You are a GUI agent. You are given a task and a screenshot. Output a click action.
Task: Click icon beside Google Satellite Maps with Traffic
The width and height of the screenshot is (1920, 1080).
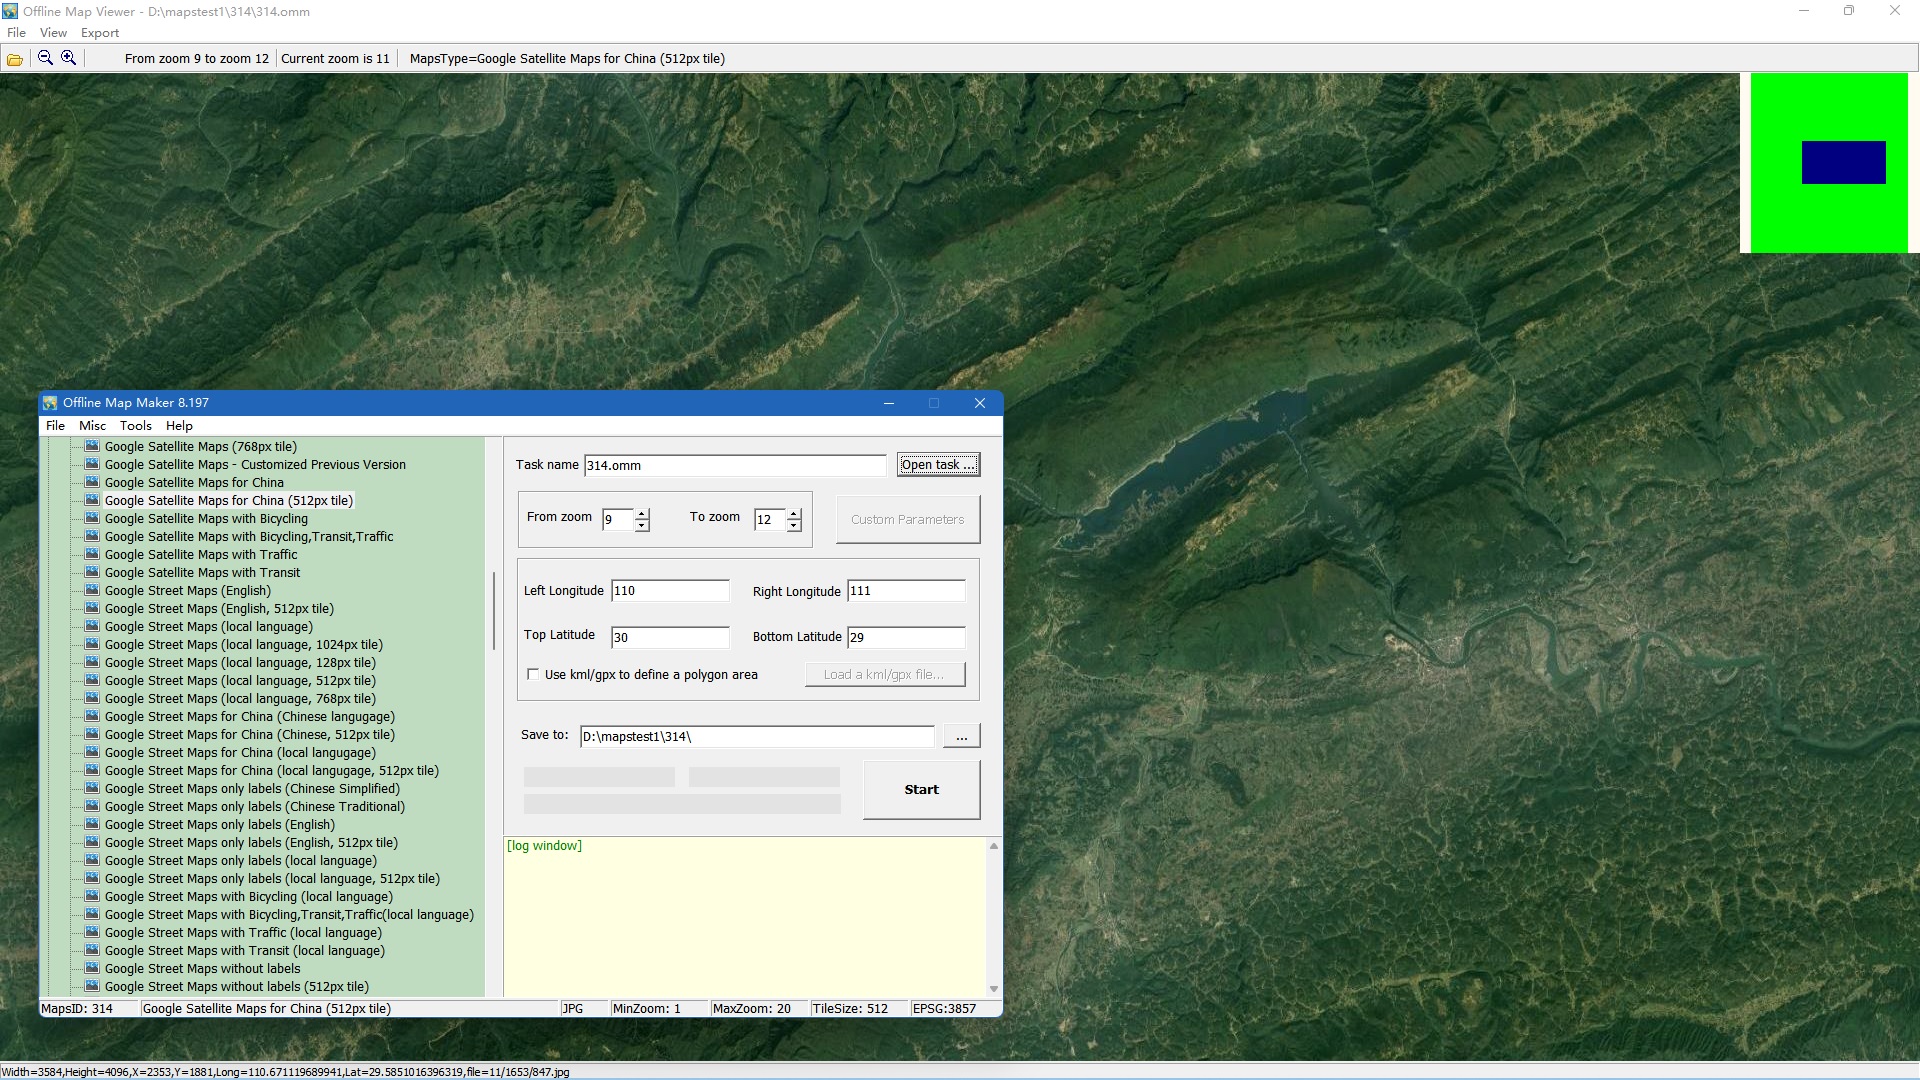pos(92,554)
